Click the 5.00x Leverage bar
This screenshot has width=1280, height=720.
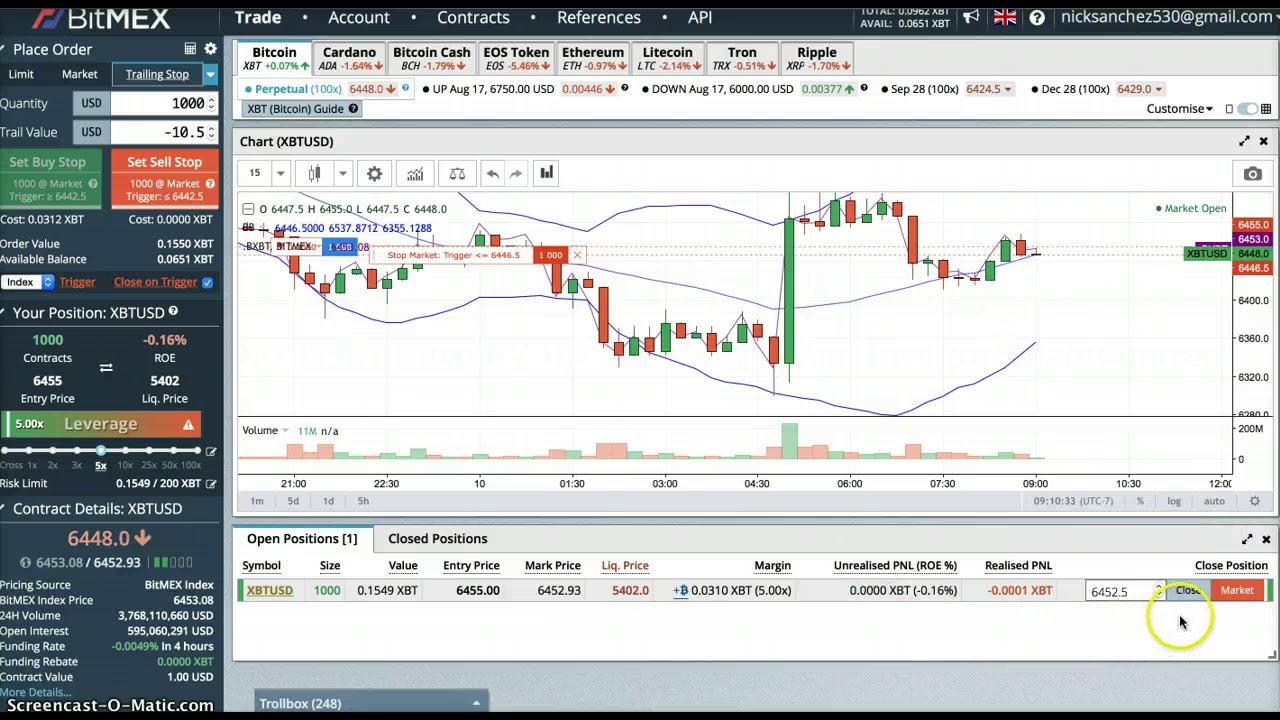100,425
